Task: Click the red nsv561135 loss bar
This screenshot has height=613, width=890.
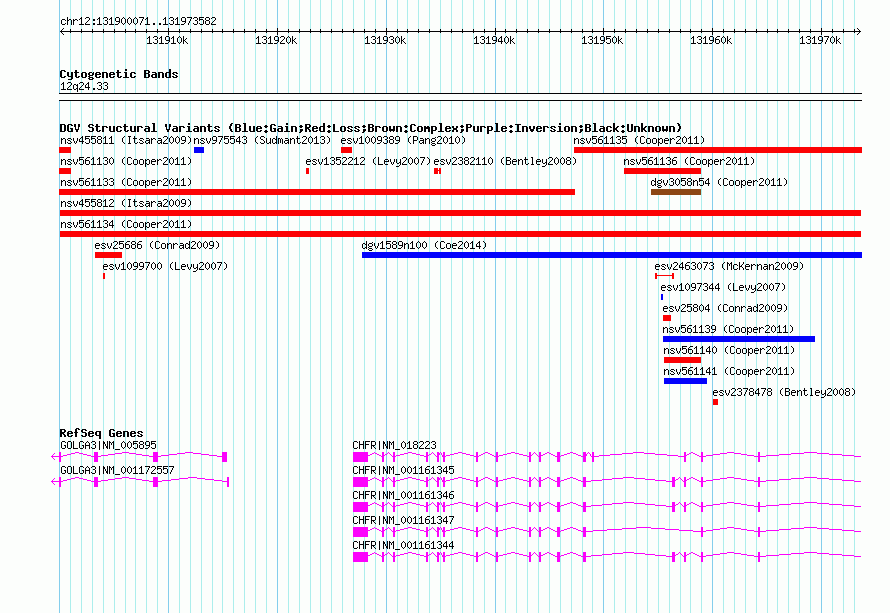Action: pos(717,150)
